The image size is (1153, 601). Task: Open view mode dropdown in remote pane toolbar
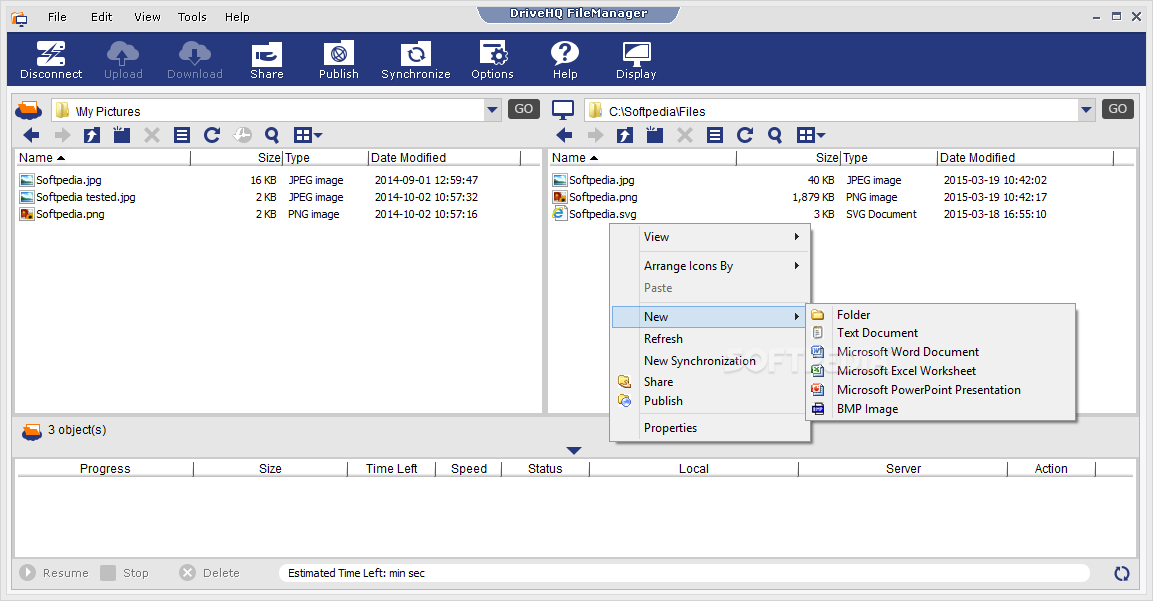click(x=308, y=135)
